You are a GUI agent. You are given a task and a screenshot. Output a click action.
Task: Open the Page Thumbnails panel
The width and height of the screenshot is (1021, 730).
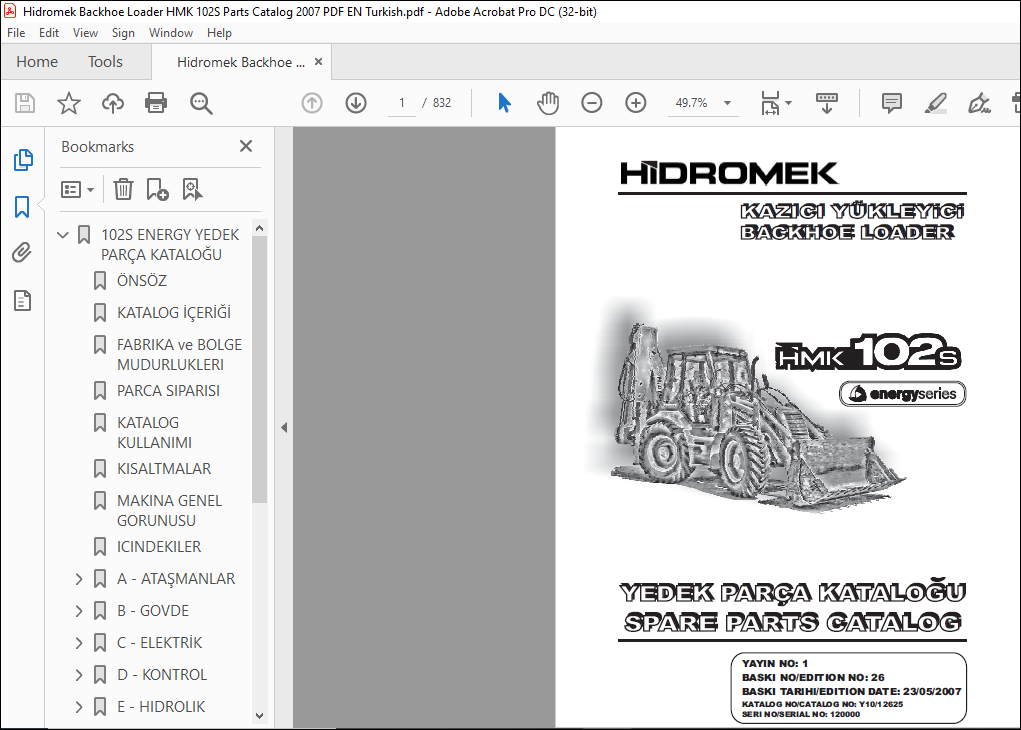coord(23,160)
